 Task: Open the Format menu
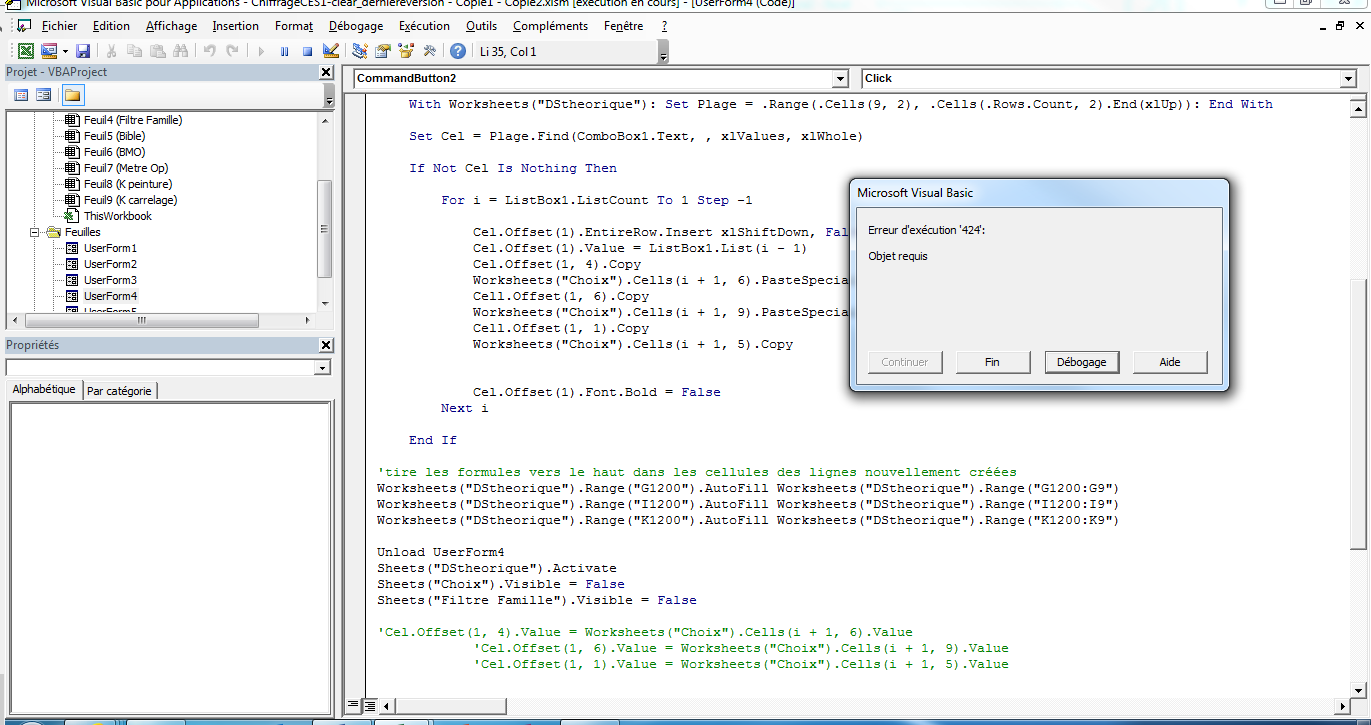click(x=294, y=26)
